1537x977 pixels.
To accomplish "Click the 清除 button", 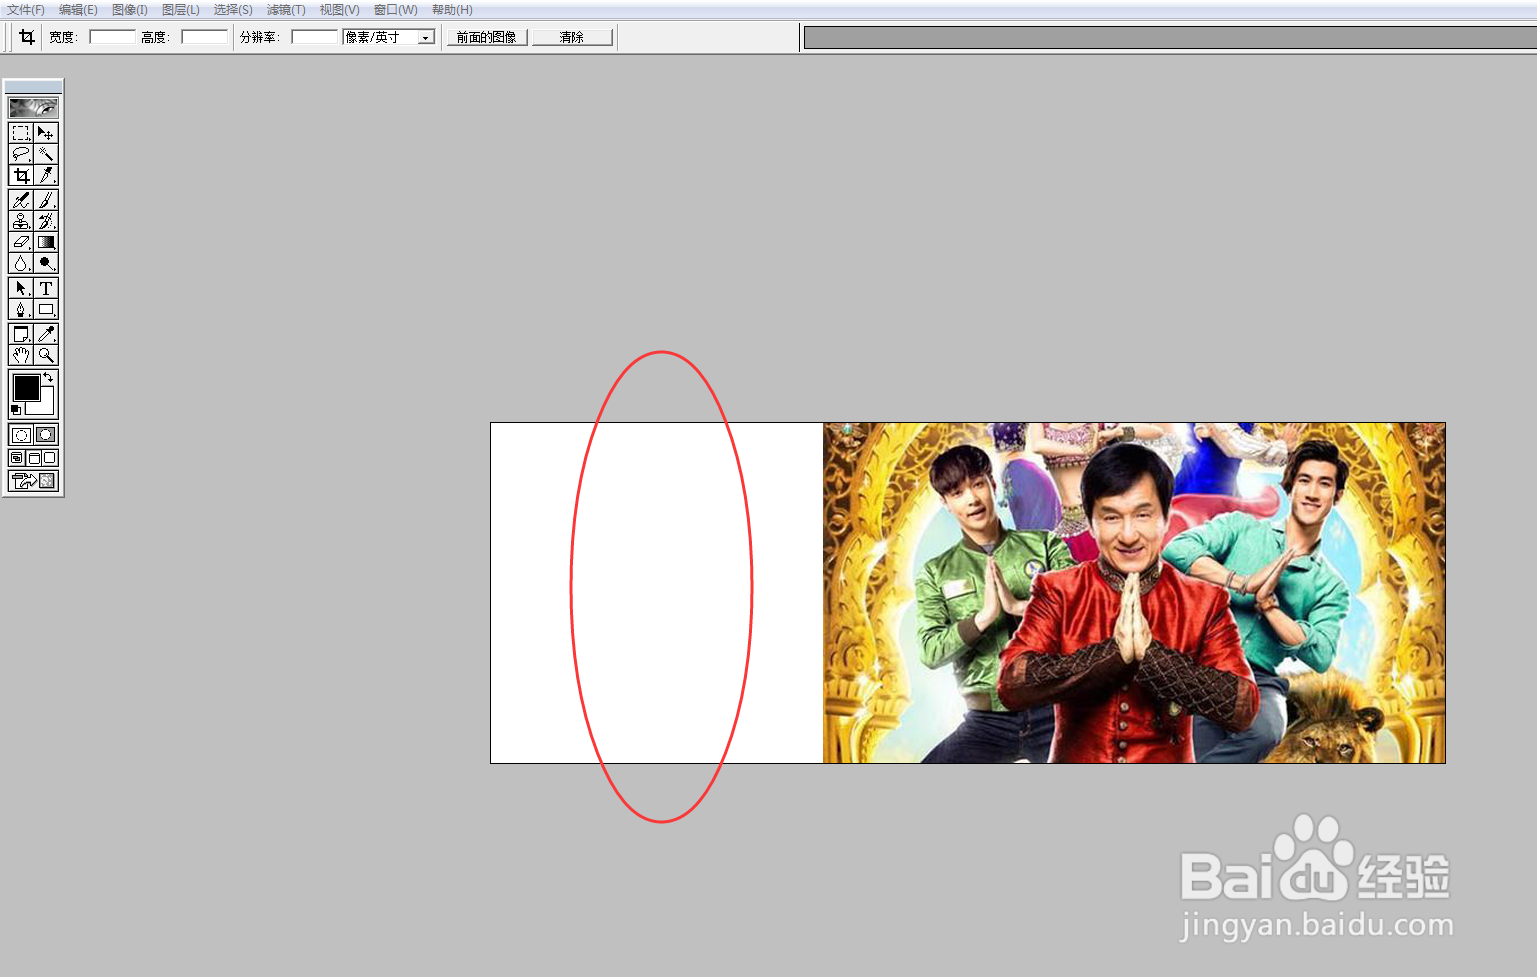I will tap(572, 37).
